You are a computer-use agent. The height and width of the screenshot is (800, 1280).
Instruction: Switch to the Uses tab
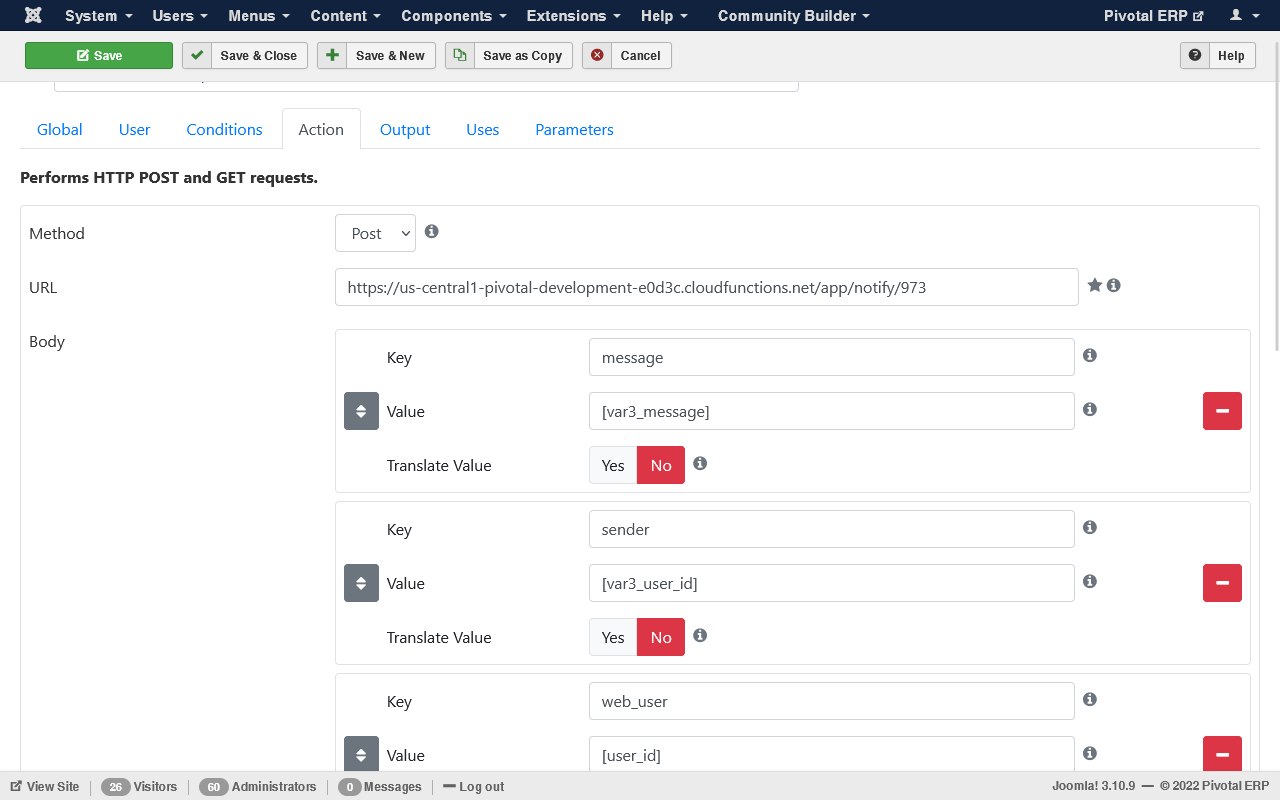[482, 129]
